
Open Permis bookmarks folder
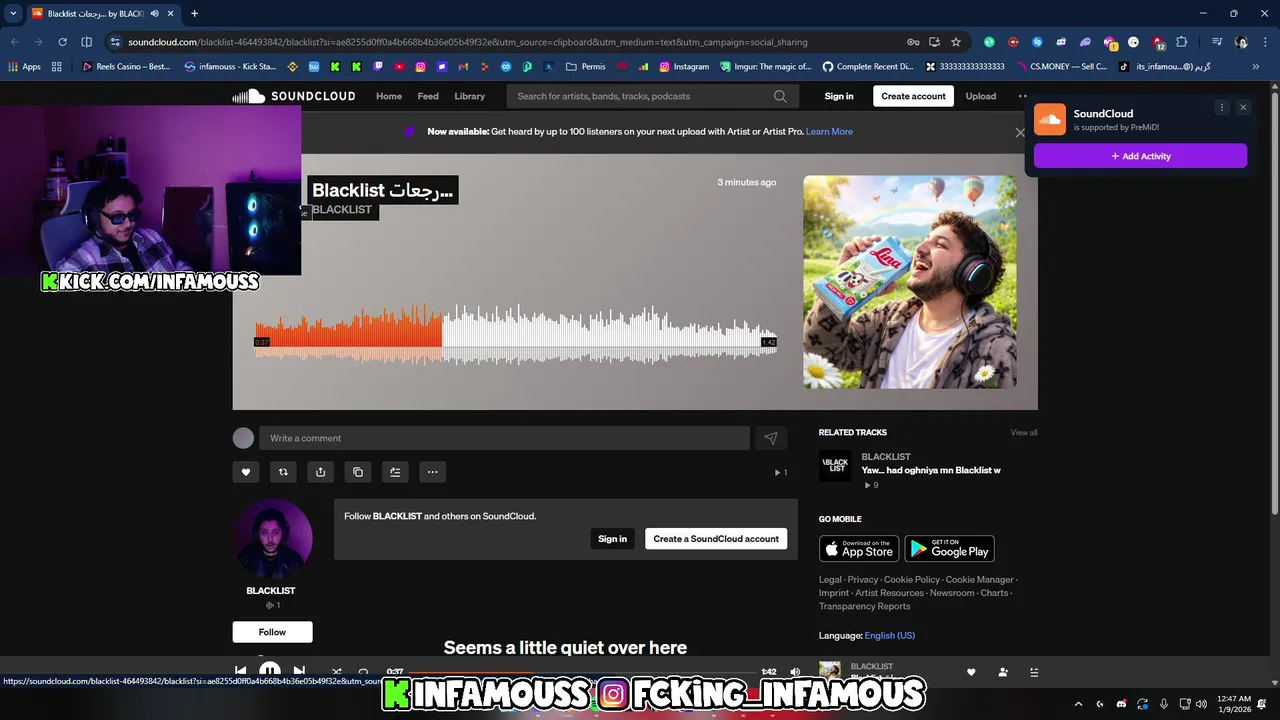(585, 67)
